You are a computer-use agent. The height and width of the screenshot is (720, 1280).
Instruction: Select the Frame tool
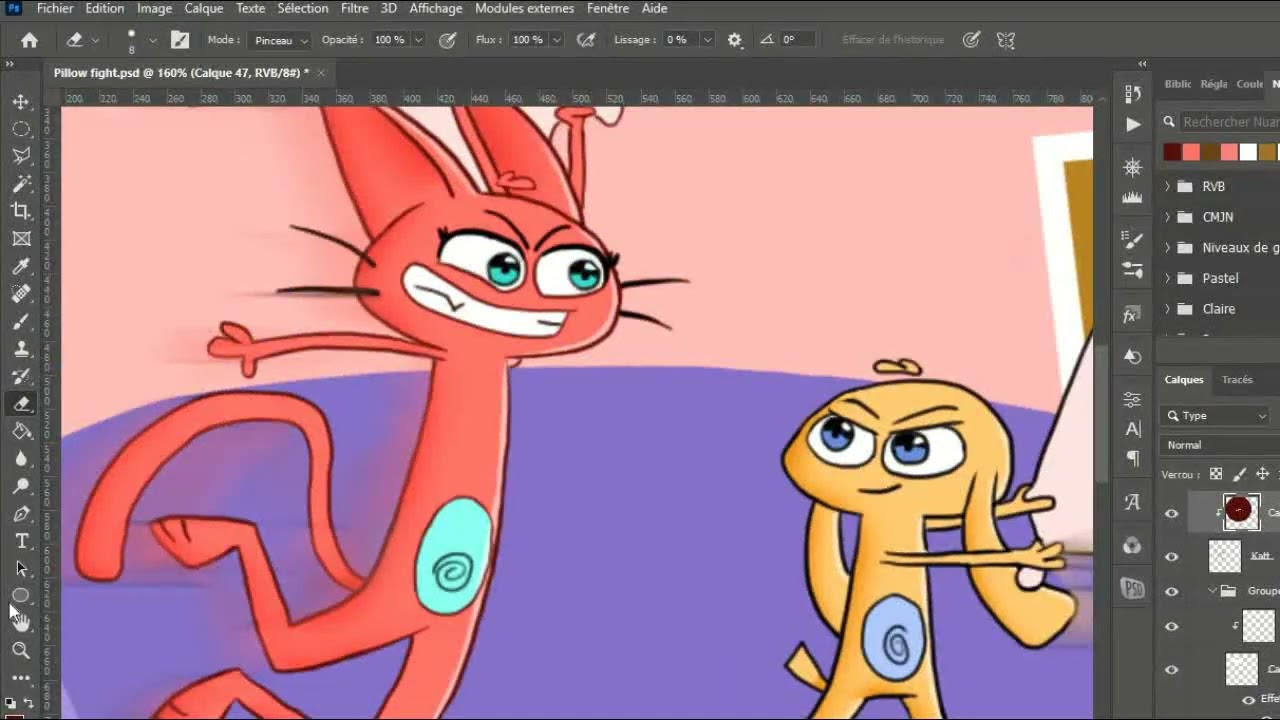[x=21, y=239]
